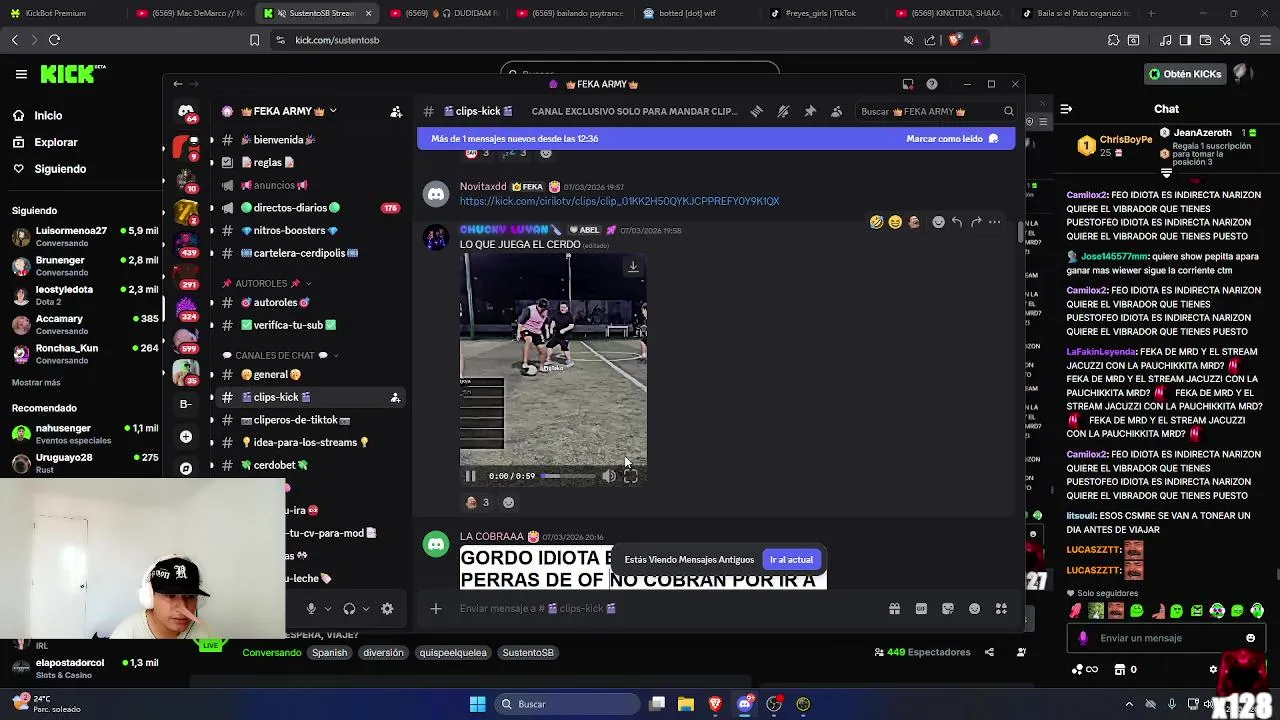
Task: Add reaction to Chucky Luvan message
Action: (x=938, y=222)
